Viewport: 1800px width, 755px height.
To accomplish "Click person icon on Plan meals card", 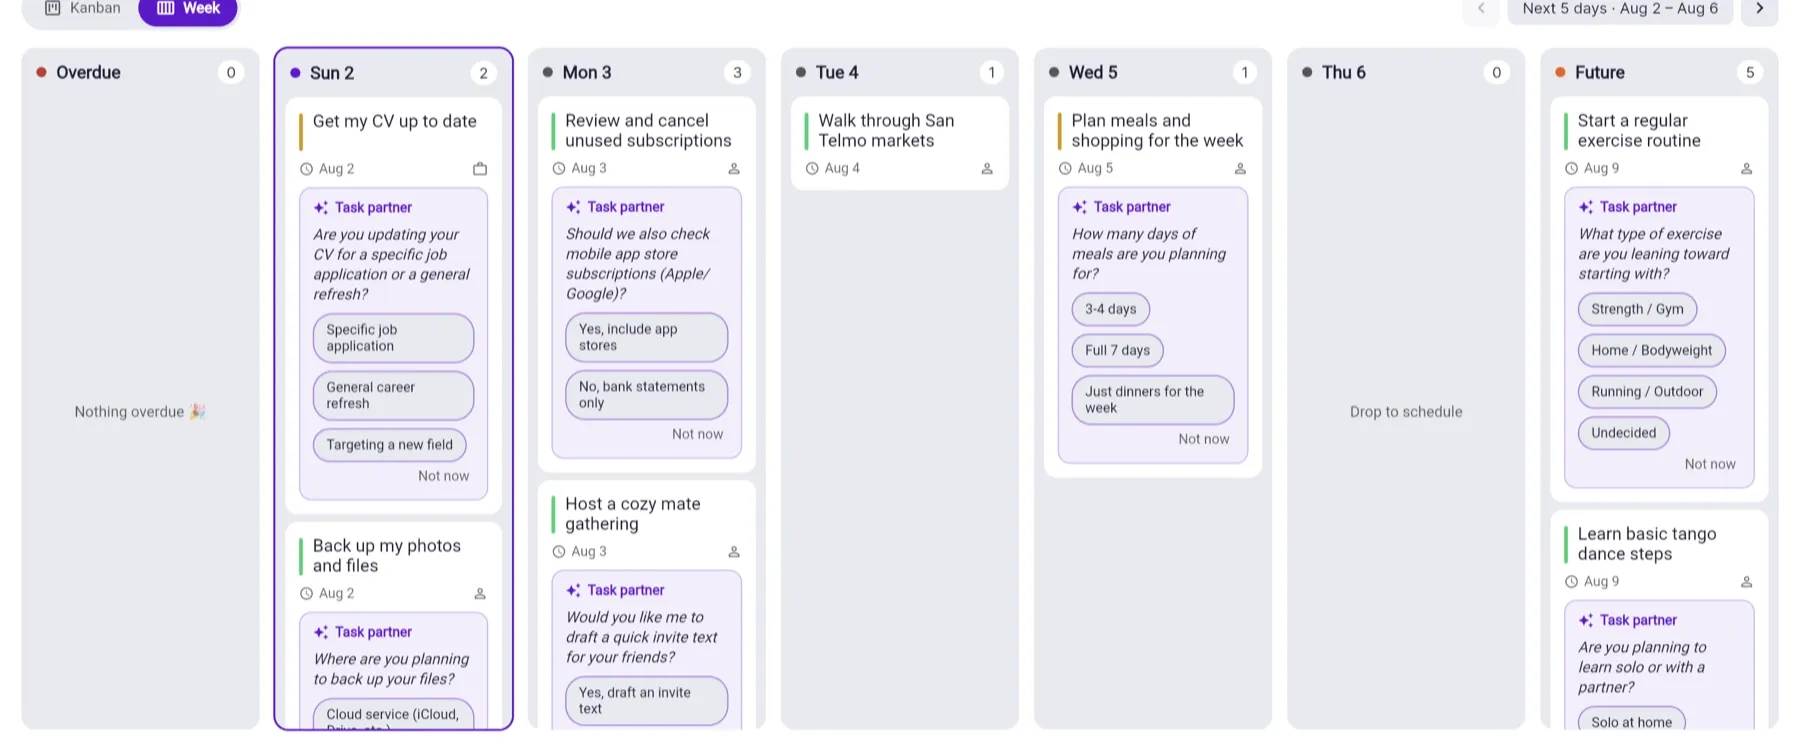I will 1240,169.
